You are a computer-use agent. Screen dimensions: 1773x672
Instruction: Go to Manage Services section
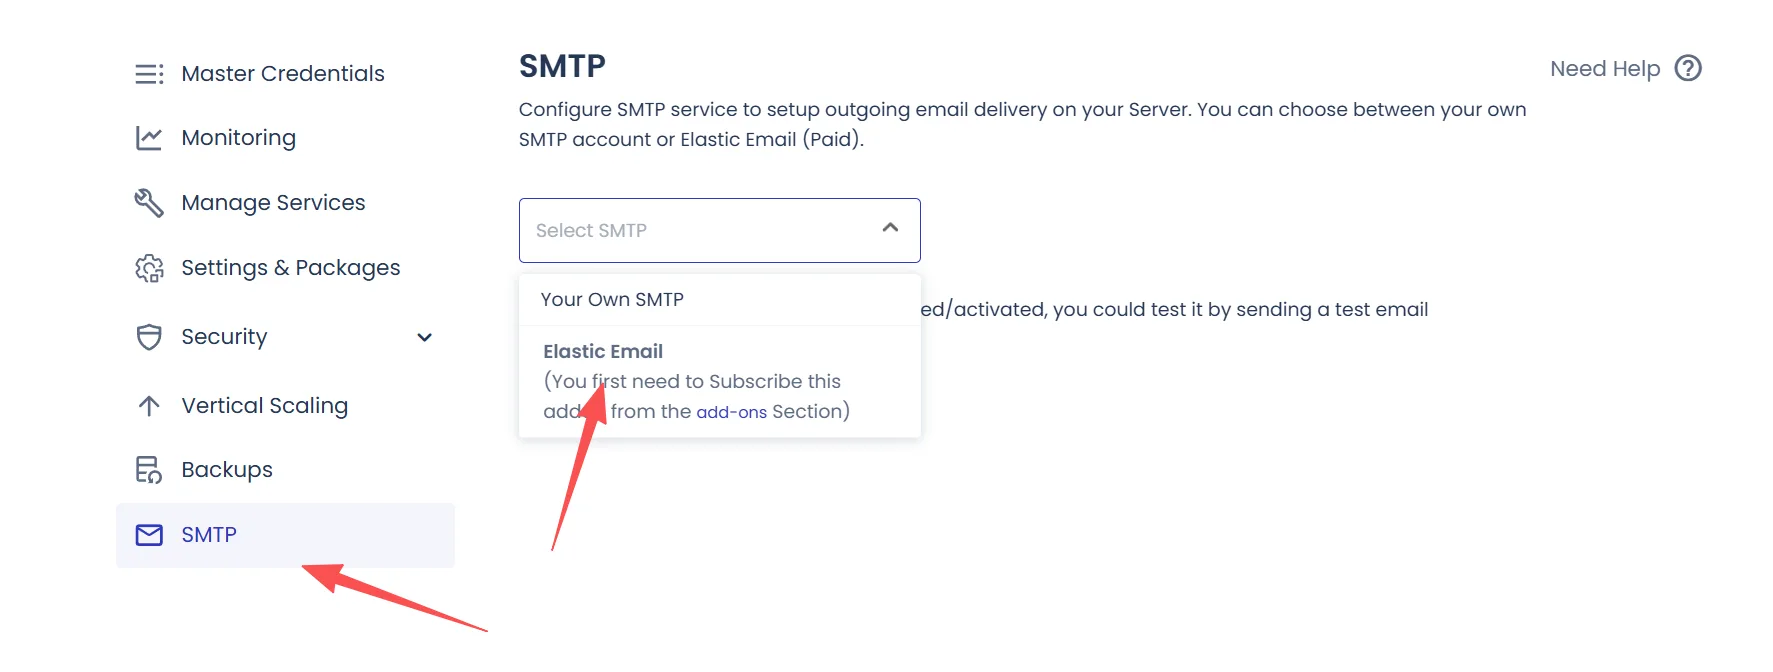coord(273,203)
